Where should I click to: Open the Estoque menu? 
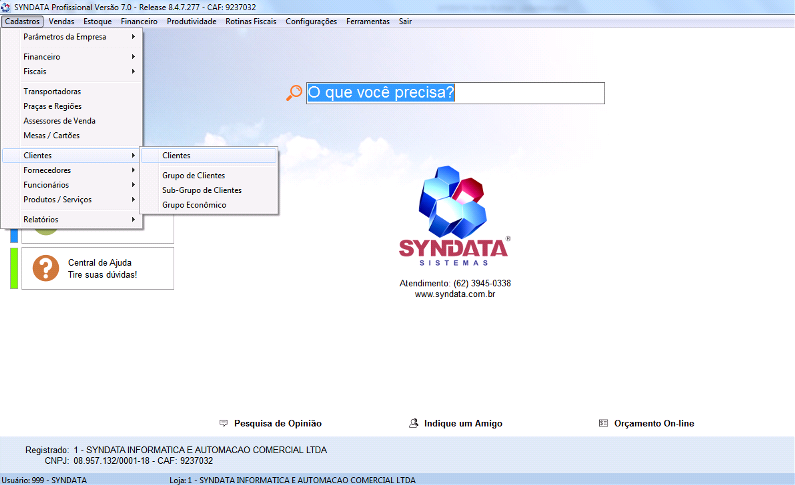click(97, 21)
